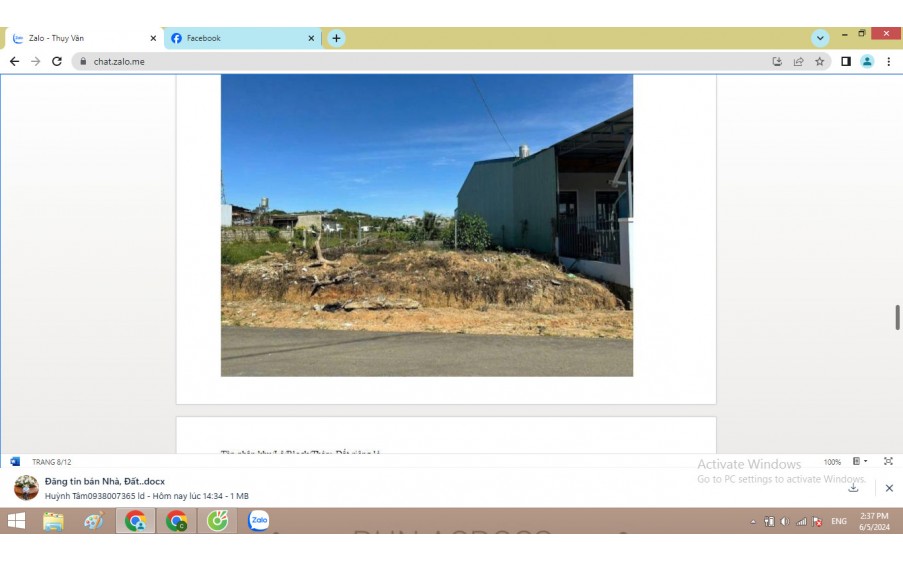Switch to the Facebook tab
Viewport: 903px width, 563px height.
pyautogui.click(x=240, y=38)
